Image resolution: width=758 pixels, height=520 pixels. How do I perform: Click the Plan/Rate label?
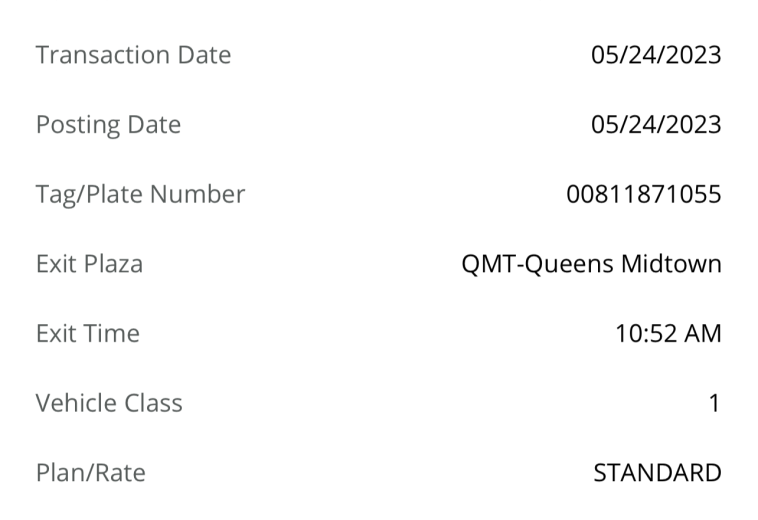[x=91, y=473]
